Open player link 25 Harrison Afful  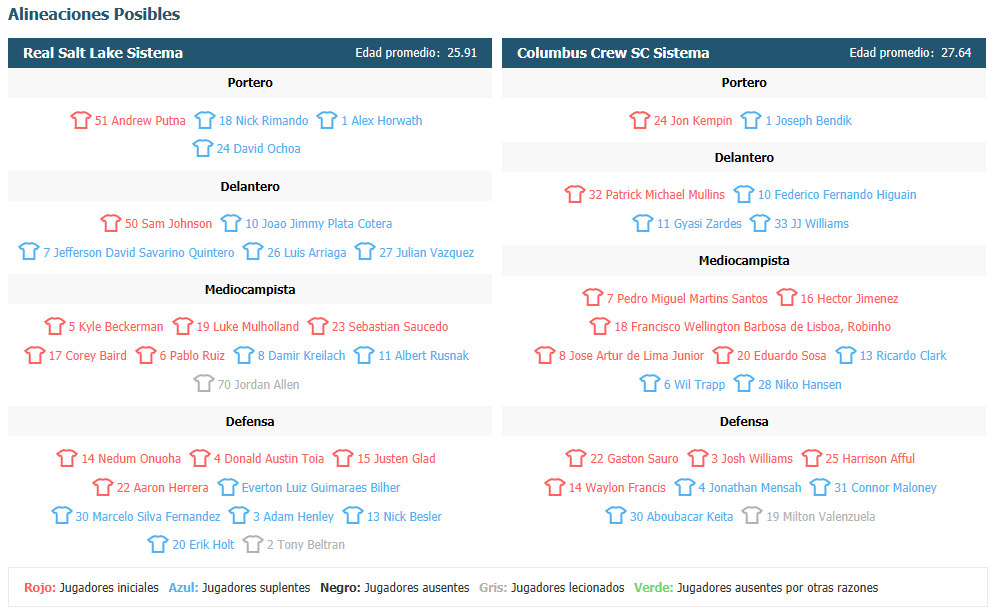click(870, 459)
